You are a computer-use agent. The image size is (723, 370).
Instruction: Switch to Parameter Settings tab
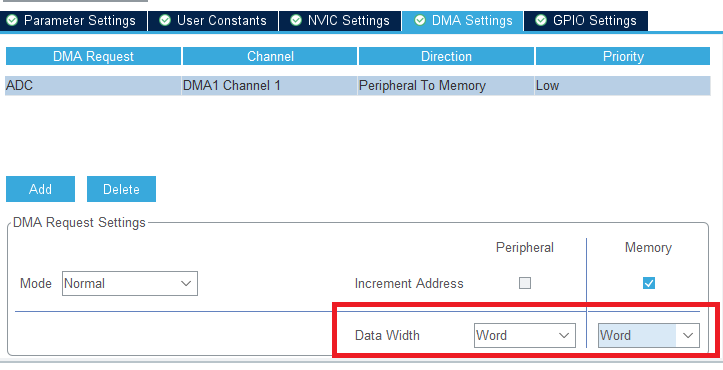point(74,21)
